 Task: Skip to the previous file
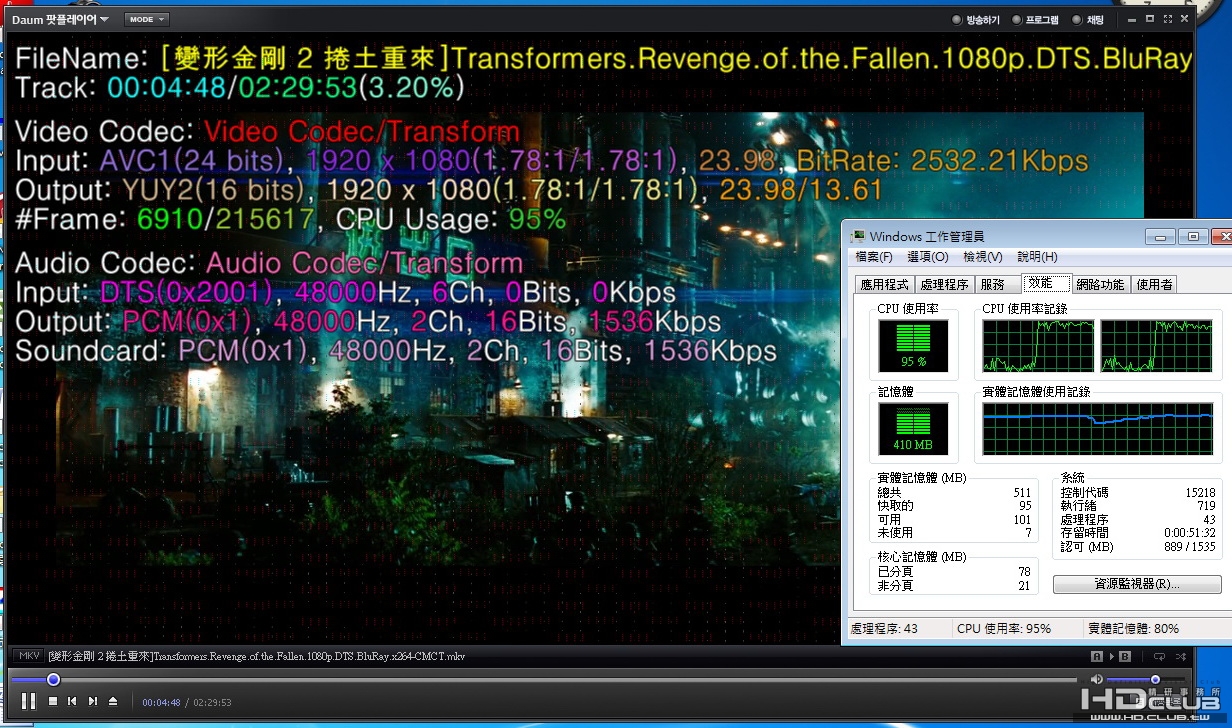tap(72, 701)
